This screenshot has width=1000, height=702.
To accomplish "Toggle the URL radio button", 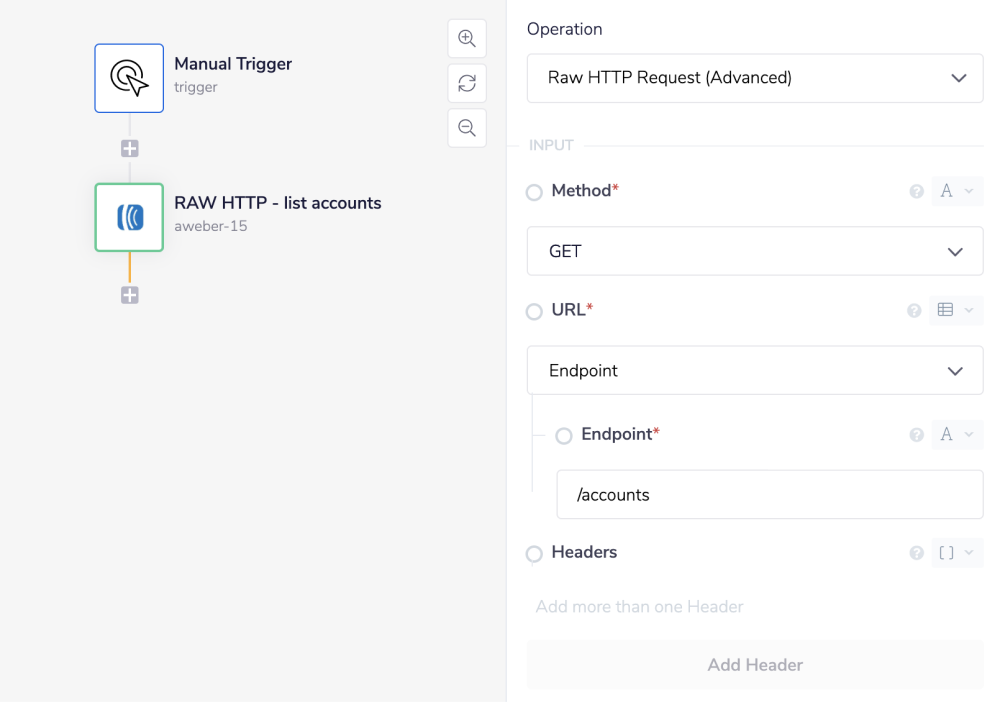I will click(535, 312).
